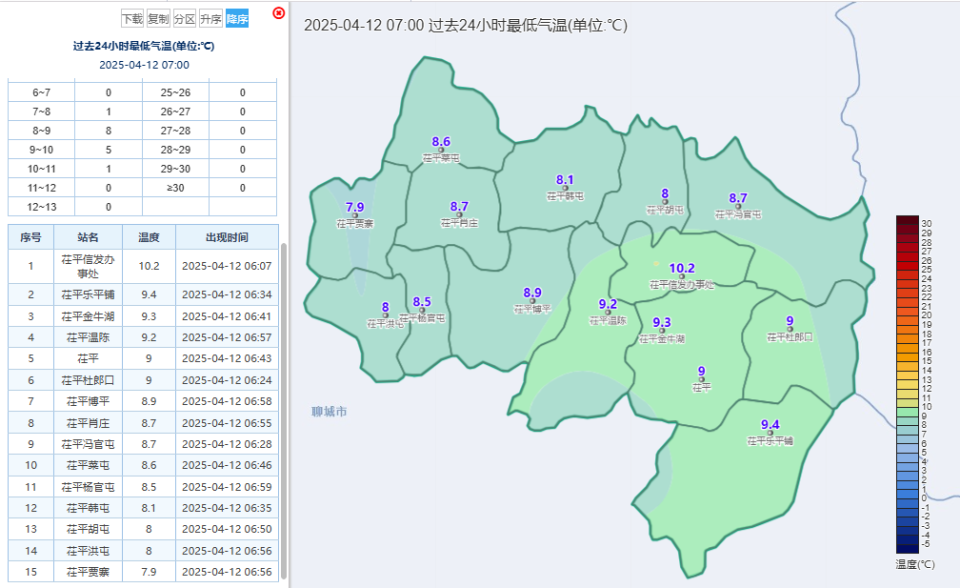Click time cell 2025-04-12 06:43
This screenshot has height=588, width=960.
click(x=227, y=358)
